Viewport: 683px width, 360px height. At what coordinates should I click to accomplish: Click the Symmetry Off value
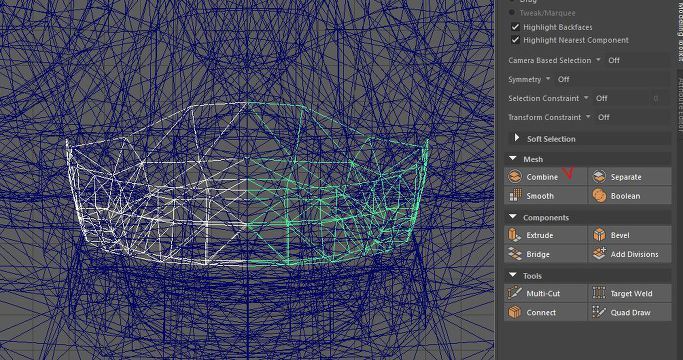pyautogui.click(x=563, y=79)
